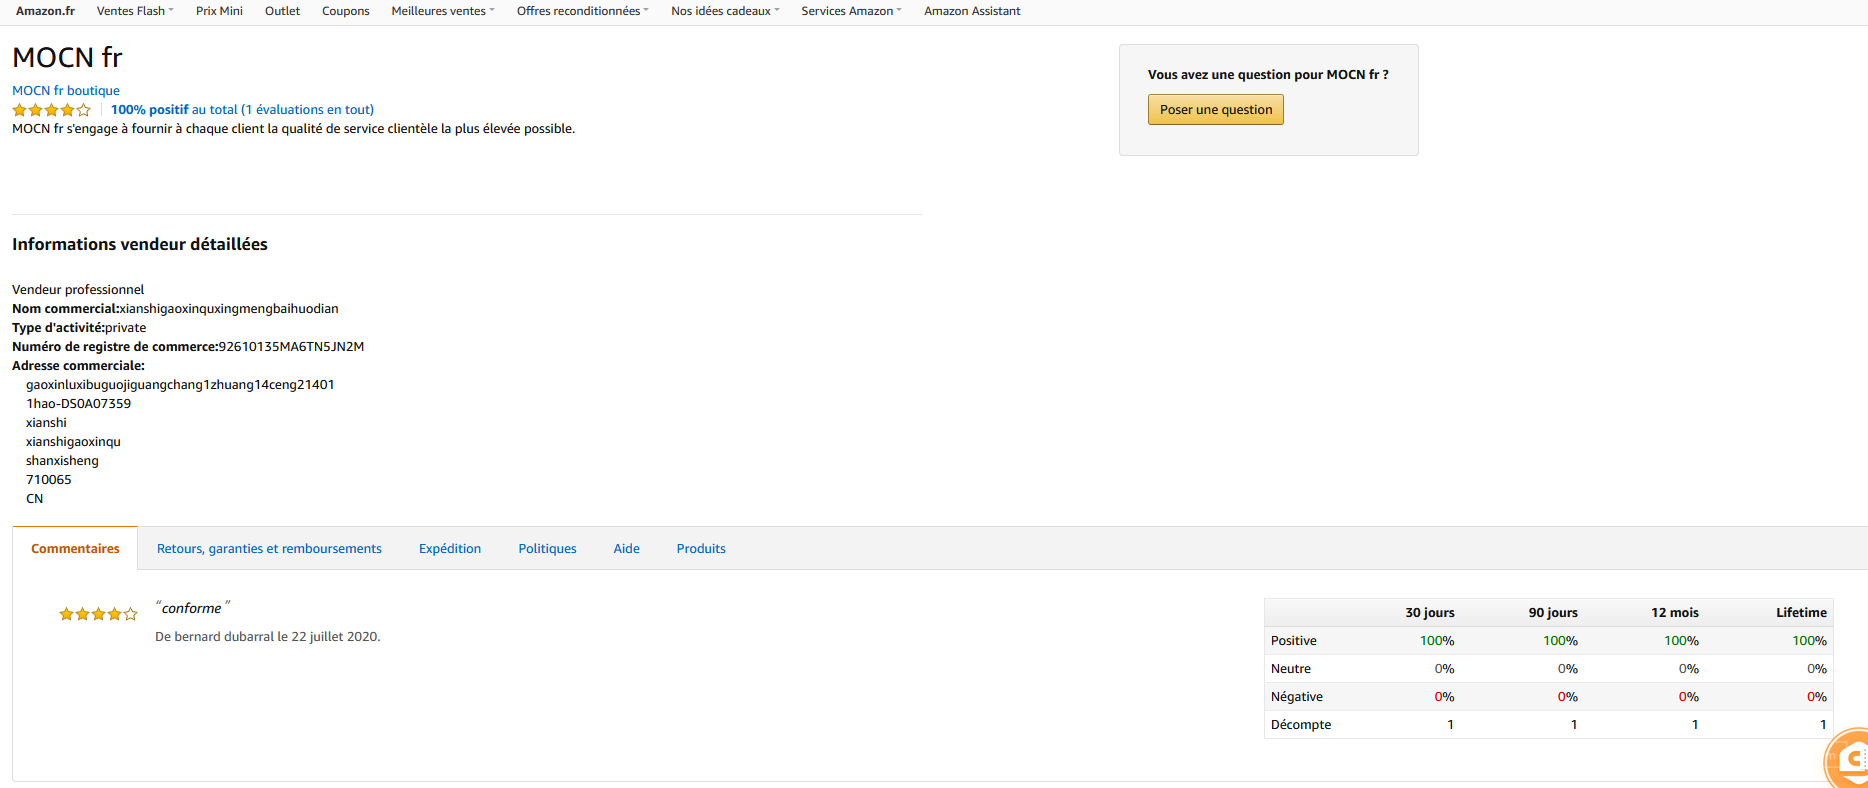Screen dimensions: 1868x788
Task: Go to Amazon.fr home link
Action: pyautogui.click(x=45, y=11)
